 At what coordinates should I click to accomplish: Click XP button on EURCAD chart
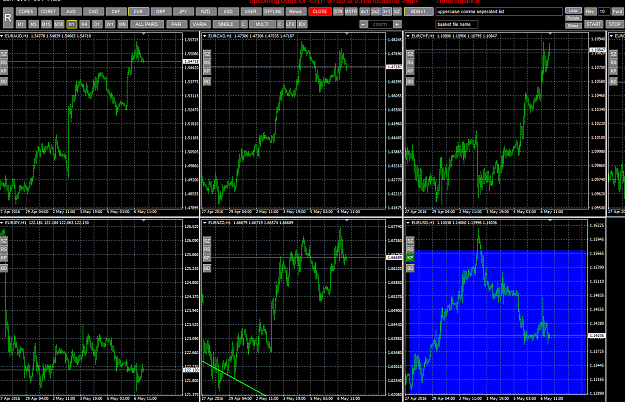point(207,71)
